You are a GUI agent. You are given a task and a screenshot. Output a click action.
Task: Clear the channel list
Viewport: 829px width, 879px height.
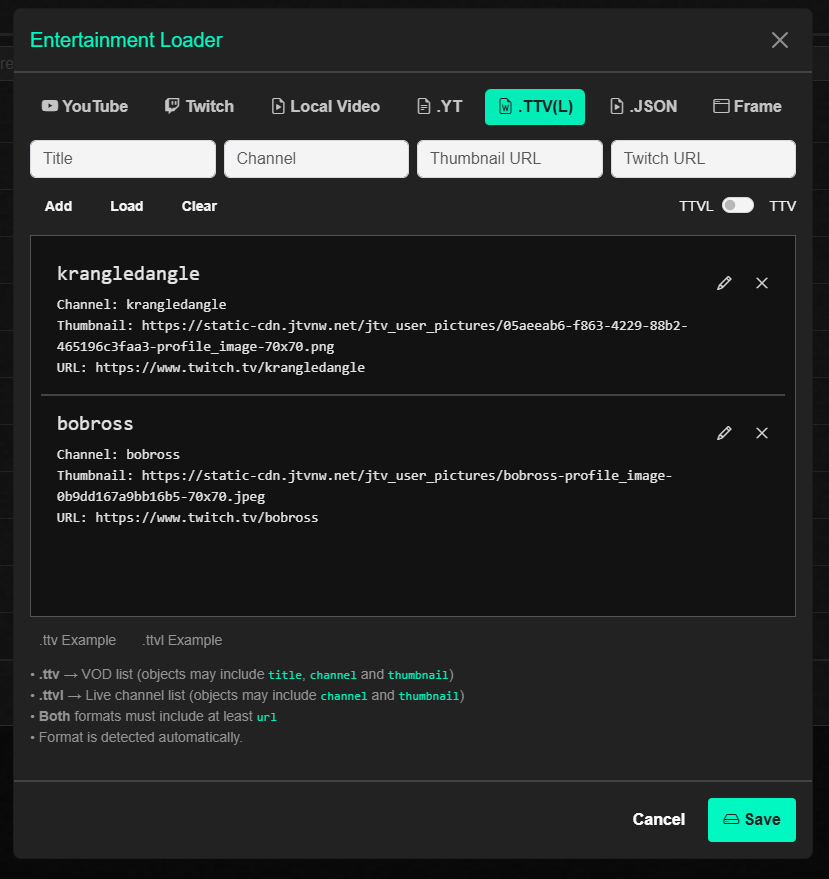point(199,206)
